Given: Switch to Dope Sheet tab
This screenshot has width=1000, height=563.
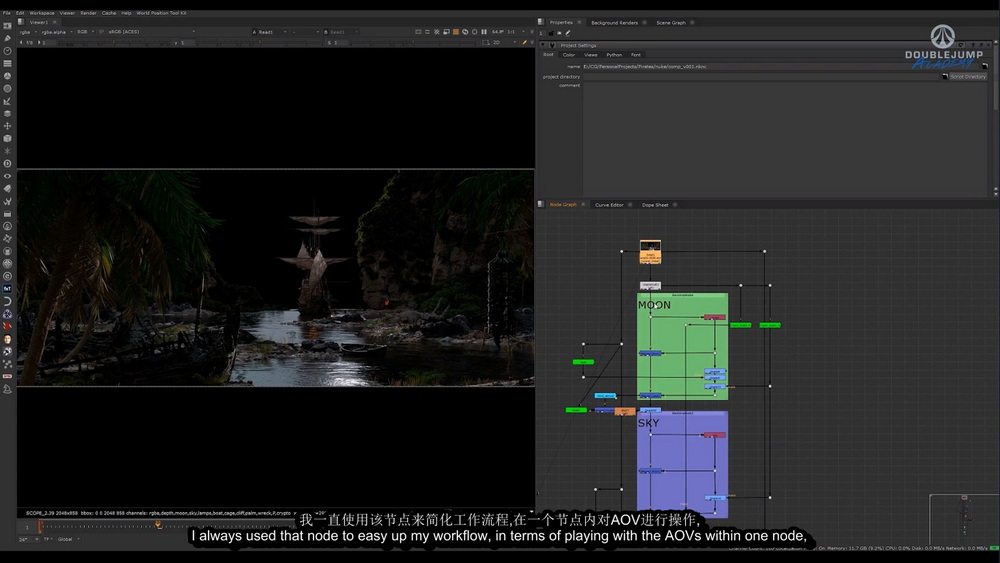Looking at the screenshot, I should click(655, 205).
